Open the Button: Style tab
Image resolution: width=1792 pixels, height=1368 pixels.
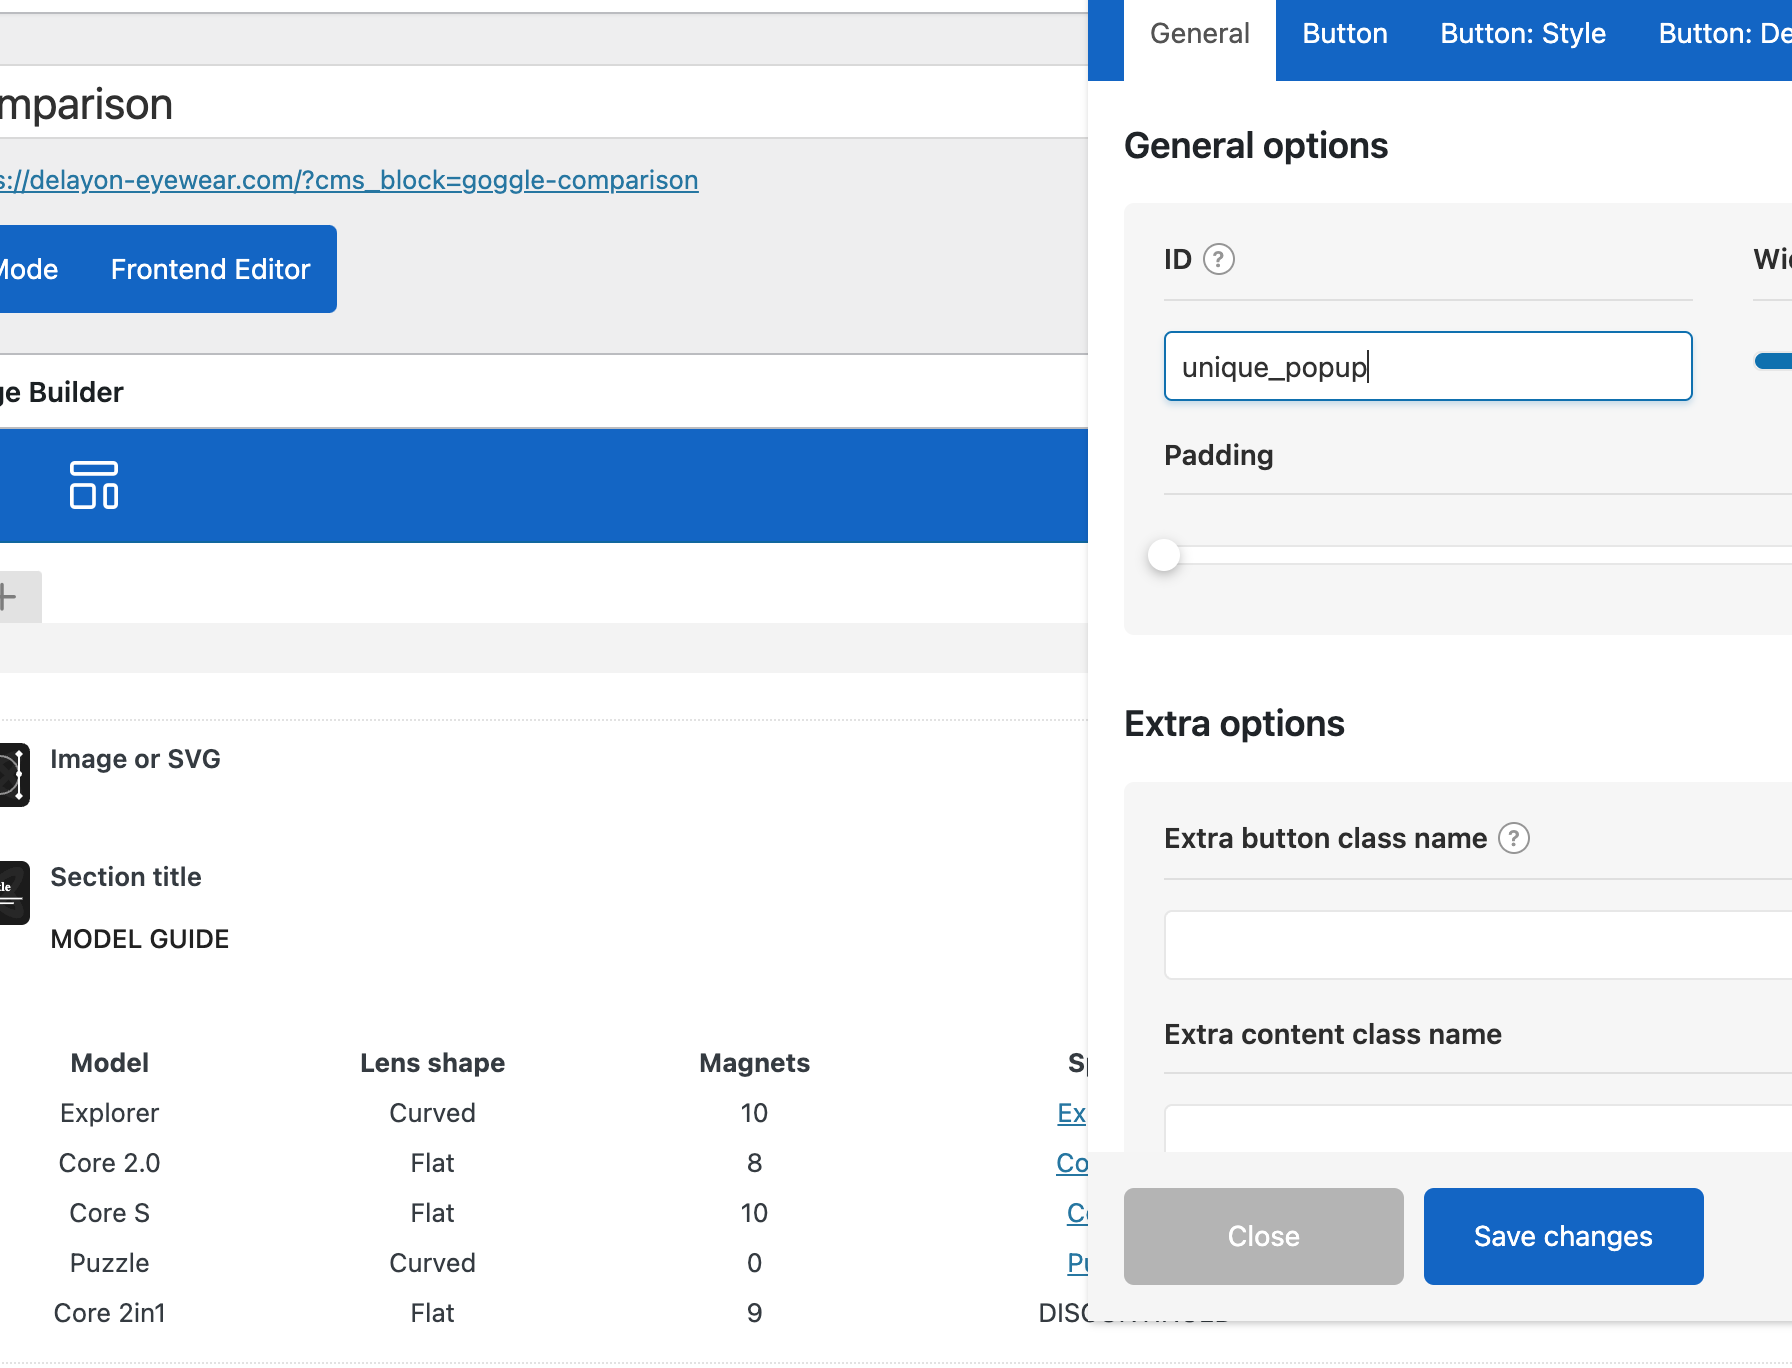tap(1522, 34)
